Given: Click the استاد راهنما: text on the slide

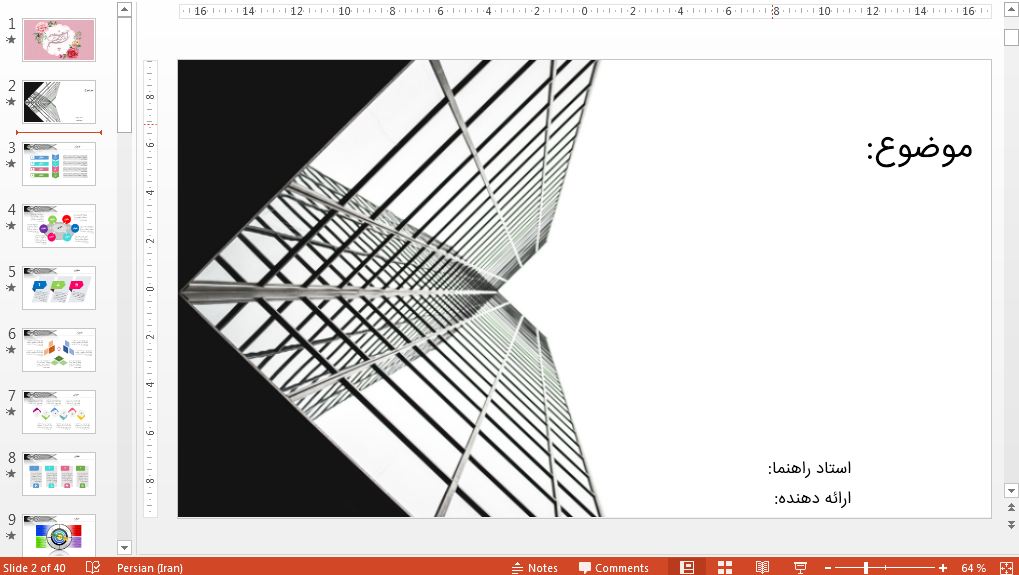Looking at the screenshot, I should [x=809, y=468].
